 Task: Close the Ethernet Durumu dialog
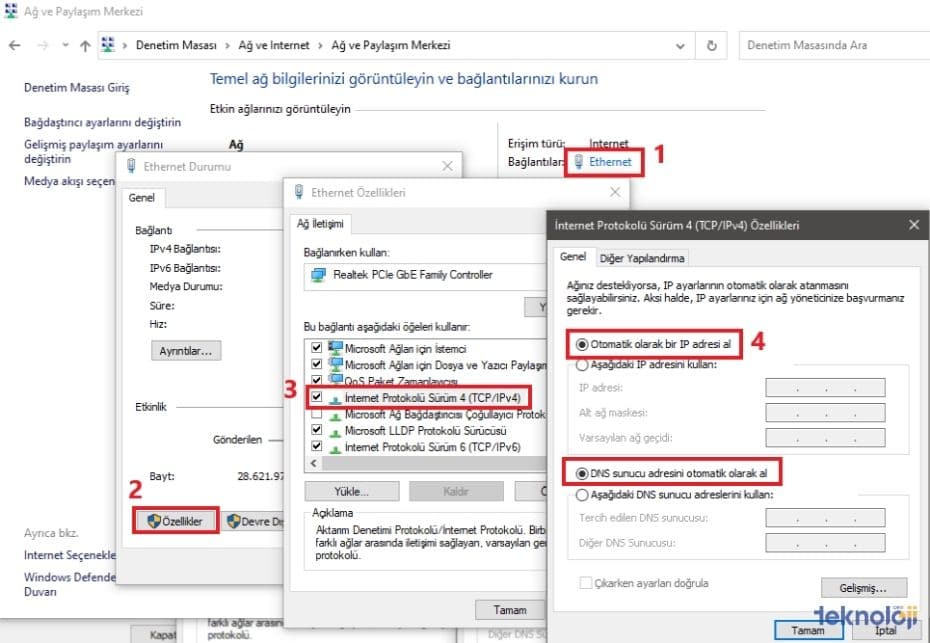point(447,167)
